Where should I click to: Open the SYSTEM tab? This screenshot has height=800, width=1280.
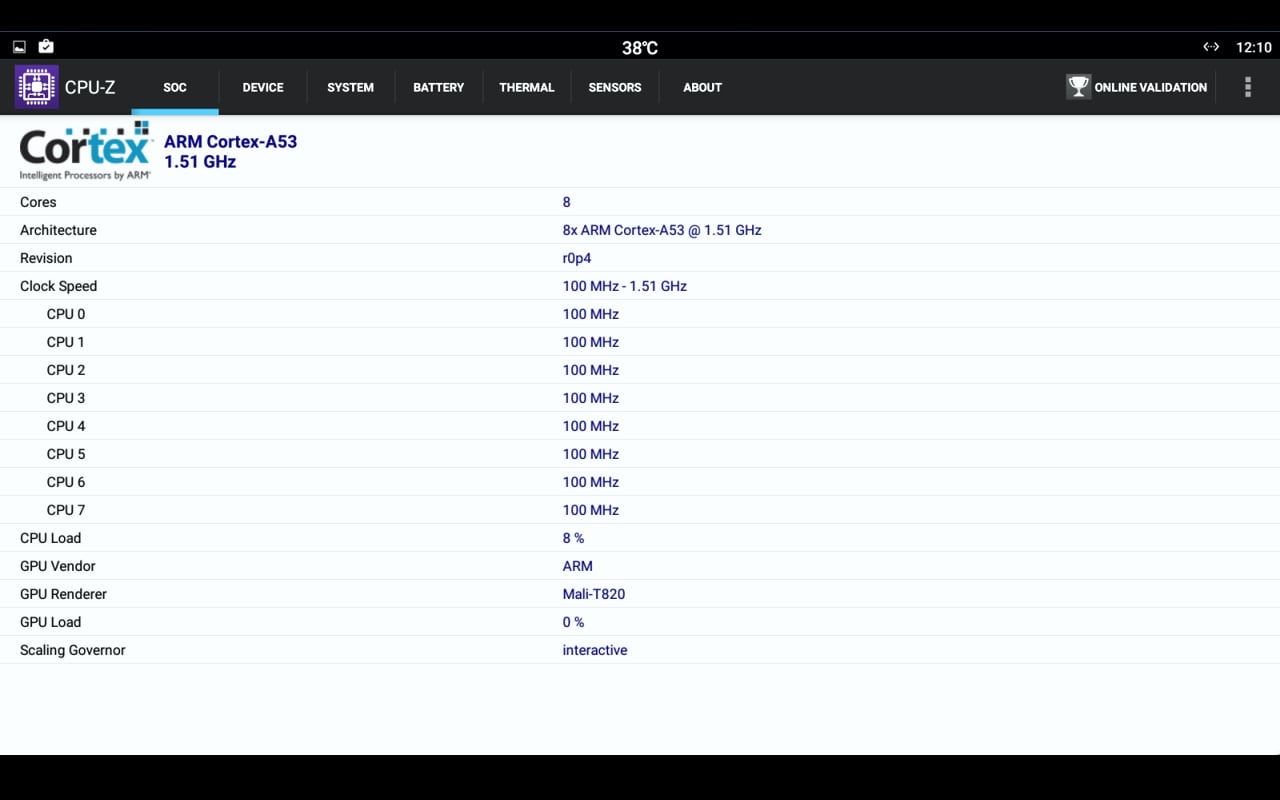click(350, 88)
